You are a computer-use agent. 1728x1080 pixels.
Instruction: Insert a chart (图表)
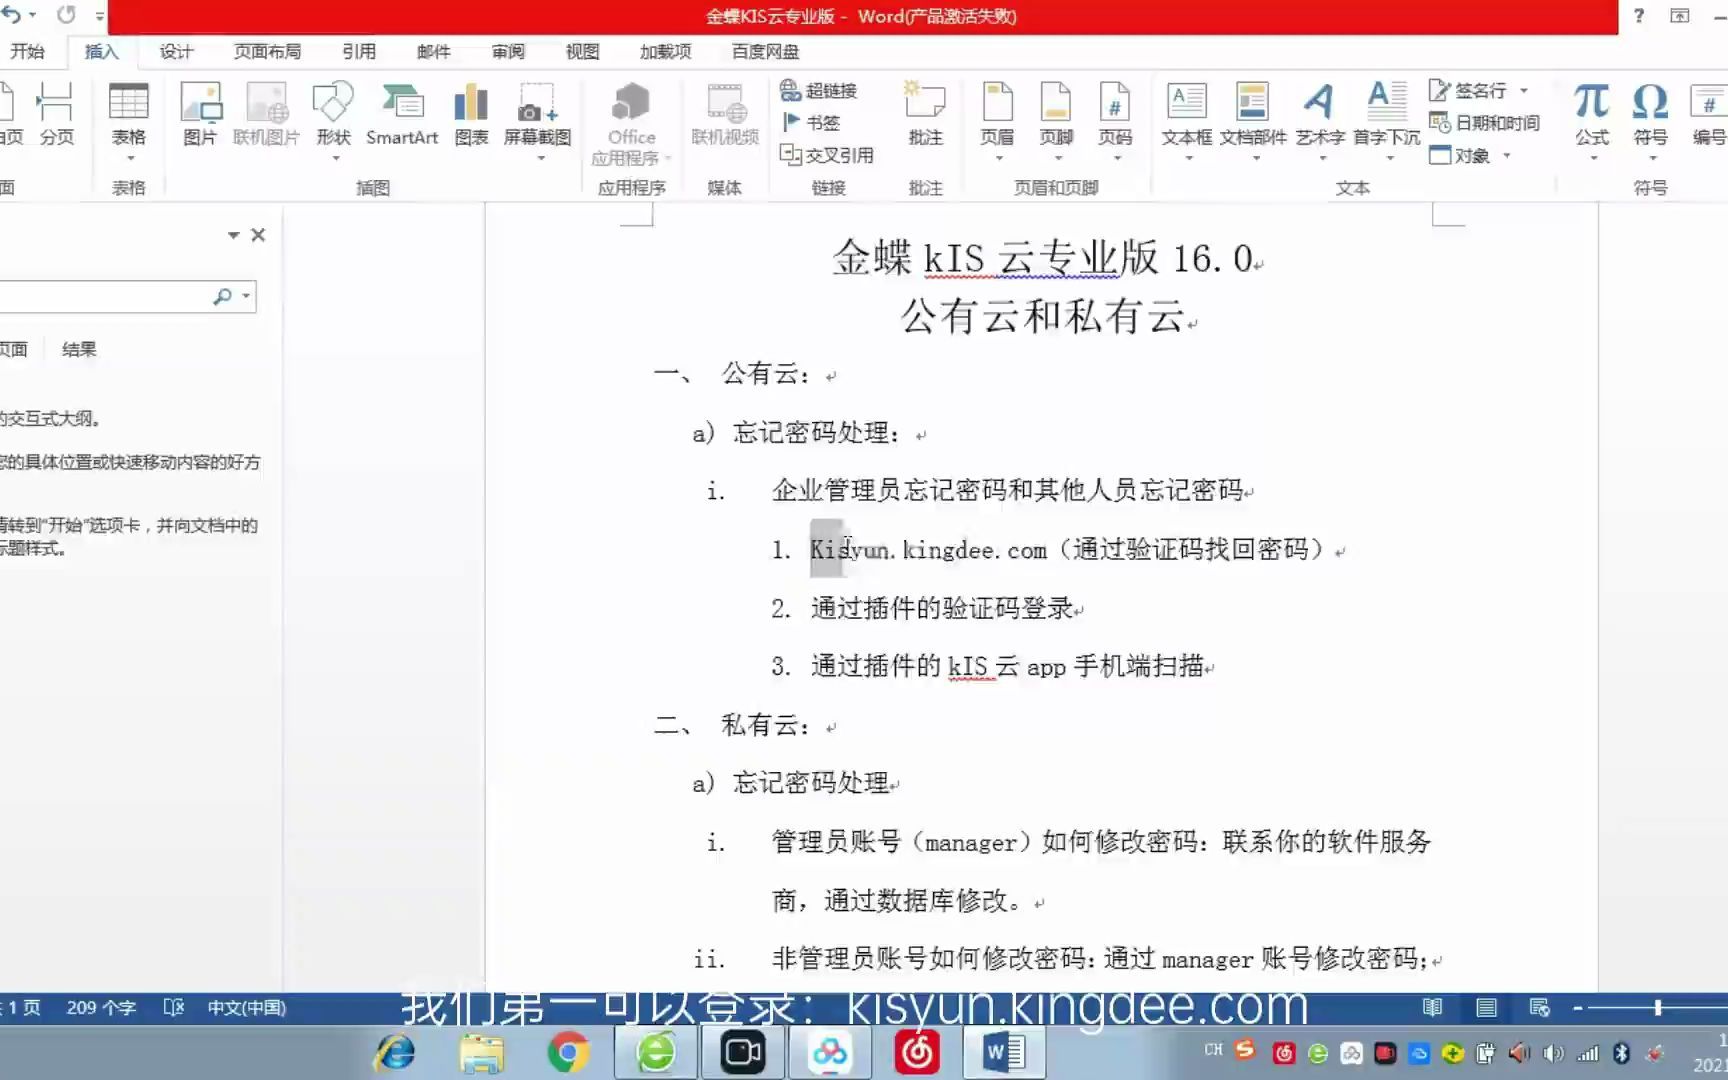(471, 115)
